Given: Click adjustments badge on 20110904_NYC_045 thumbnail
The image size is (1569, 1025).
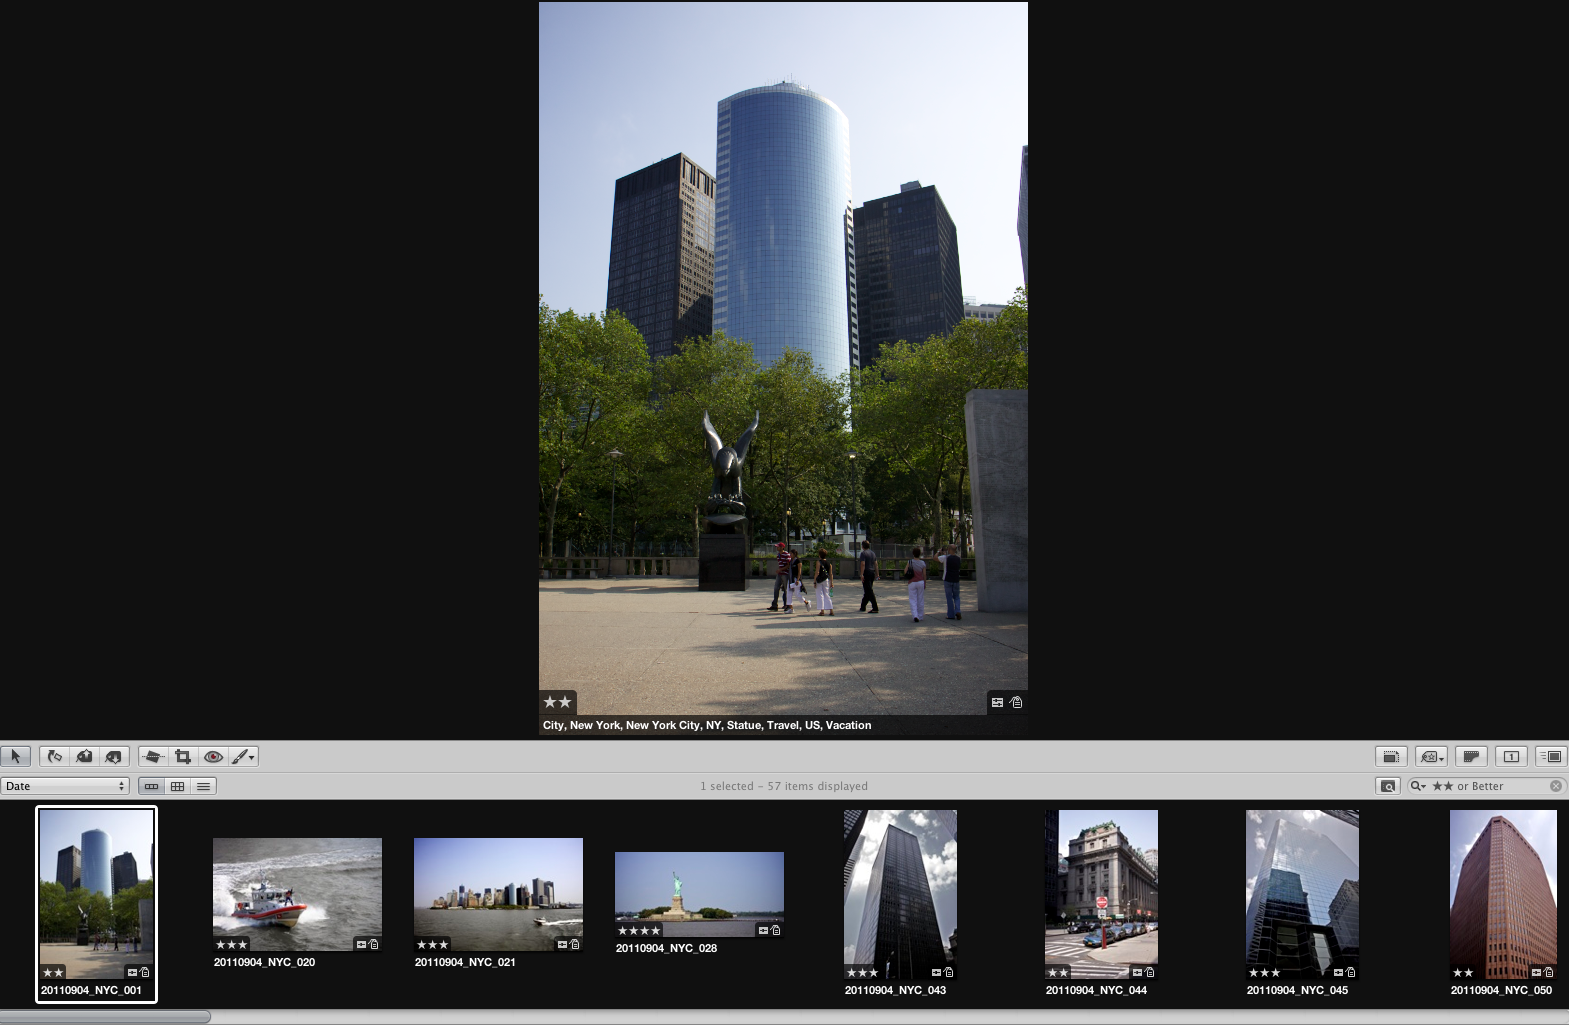Looking at the screenshot, I should click(1339, 972).
